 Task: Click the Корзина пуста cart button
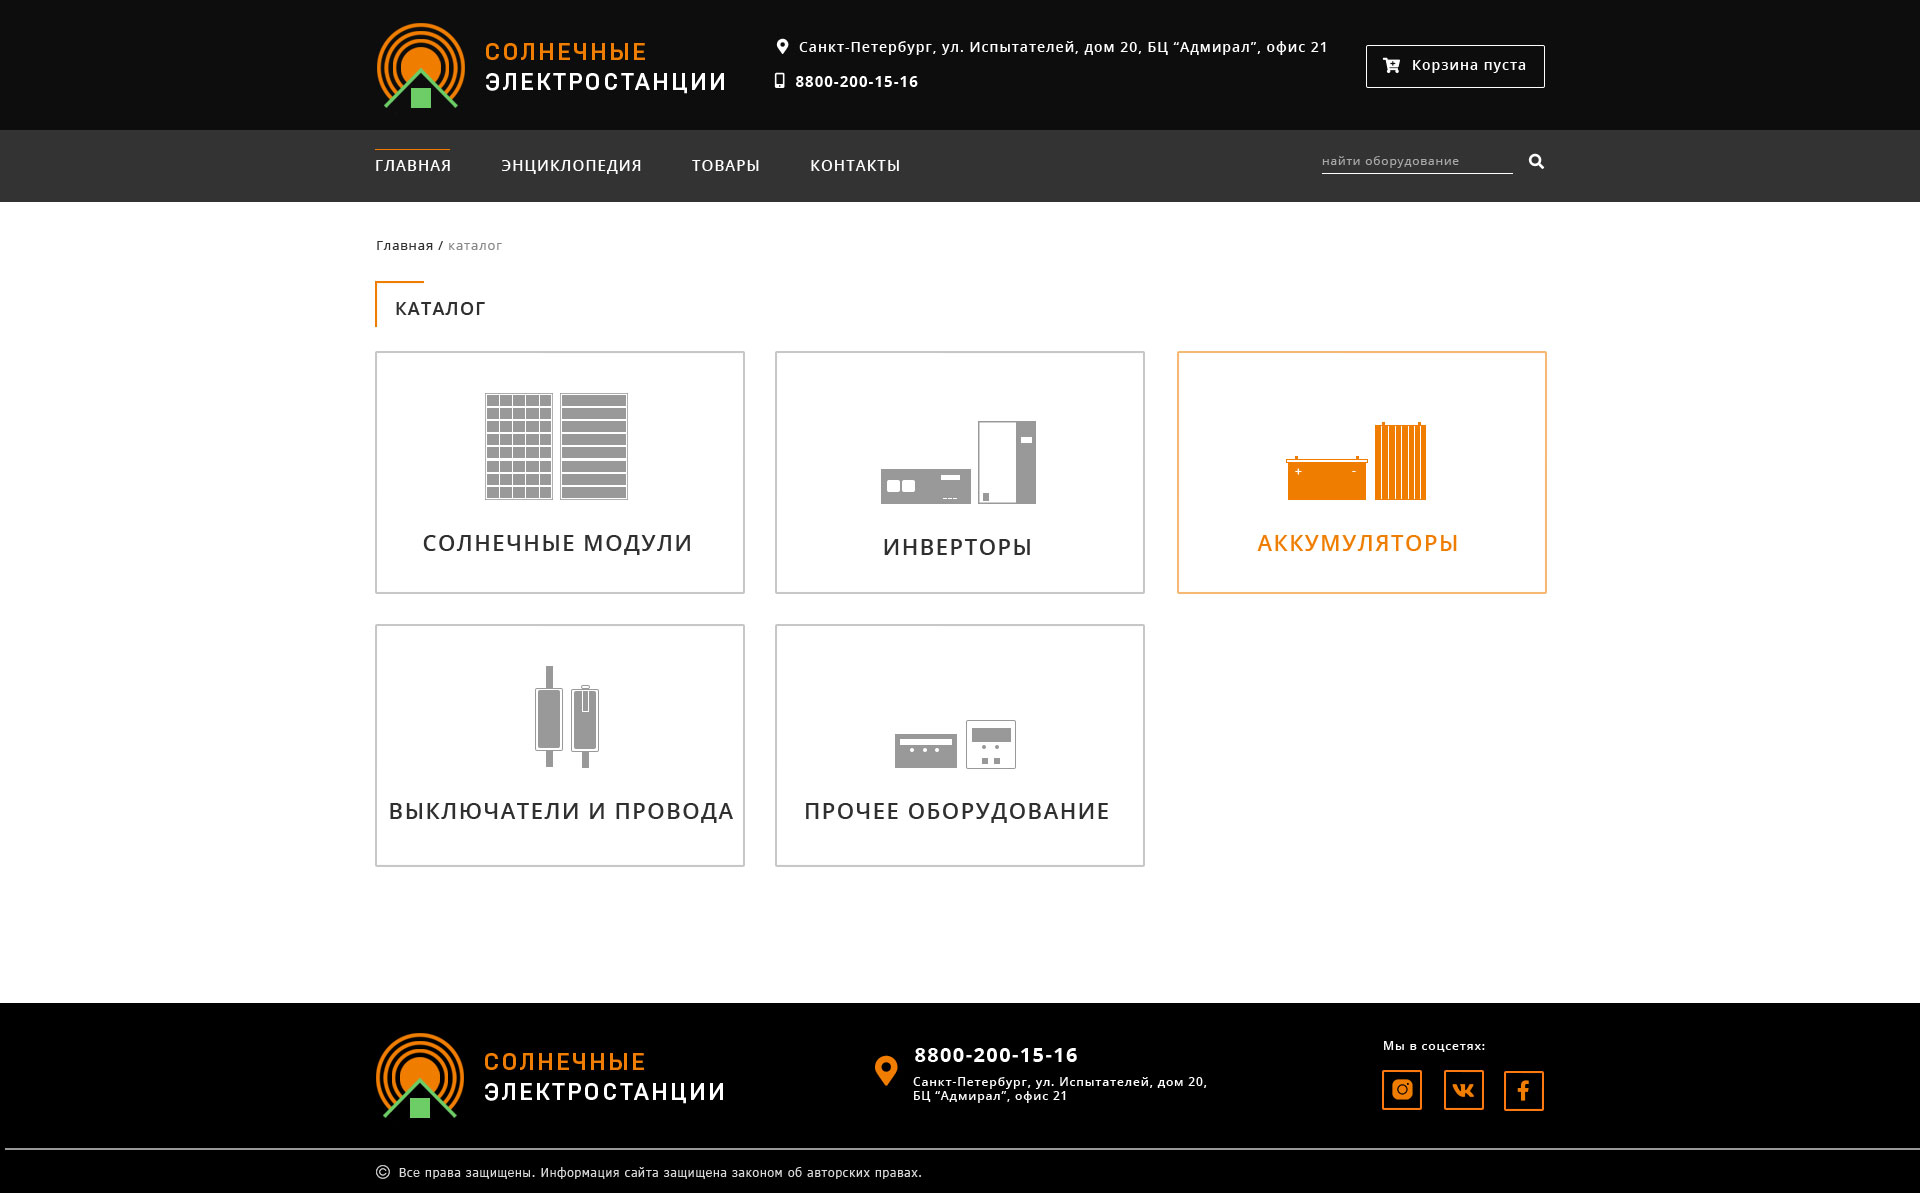(x=1455, y=66)
